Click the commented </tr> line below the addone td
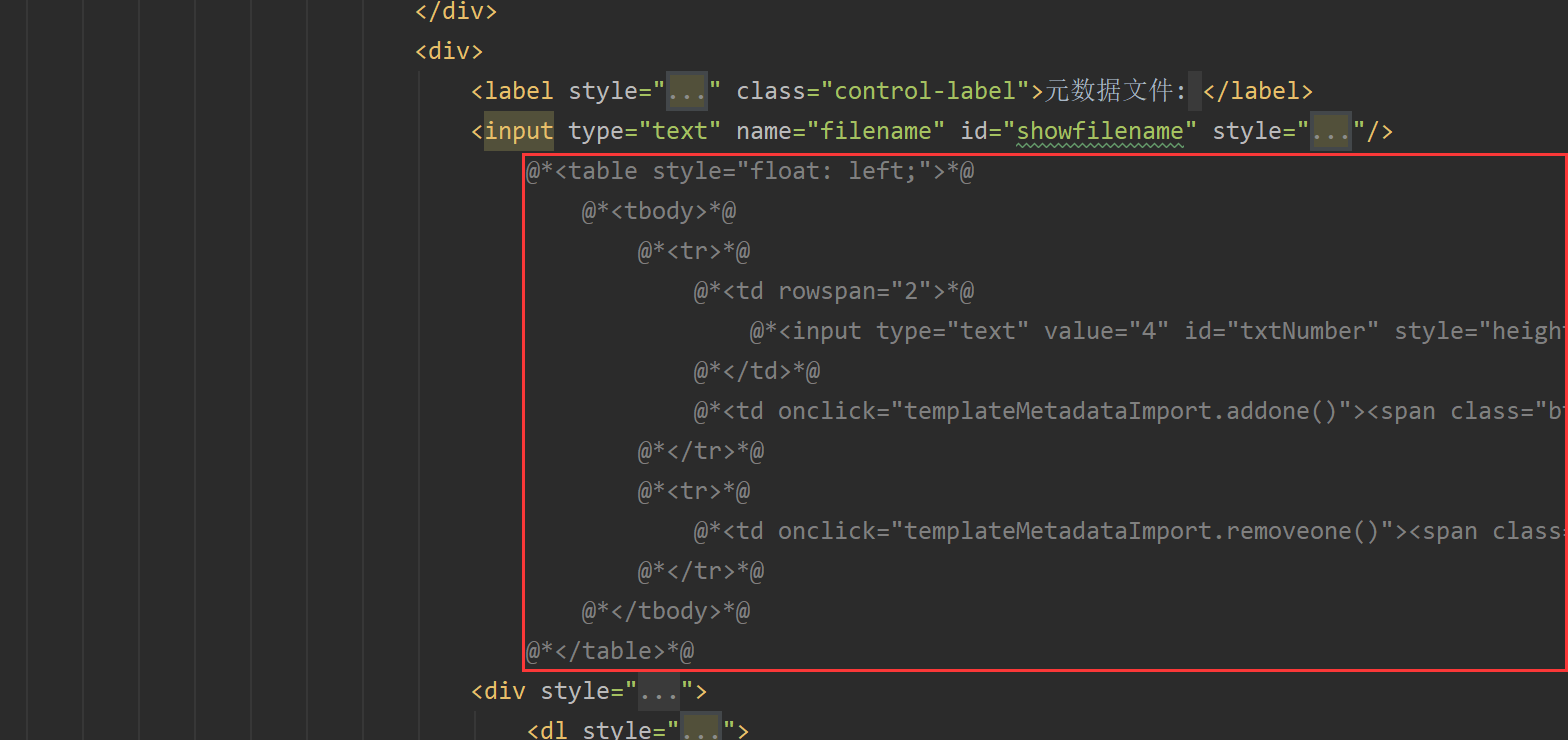Screen dimensions: 1568x740 702,451
